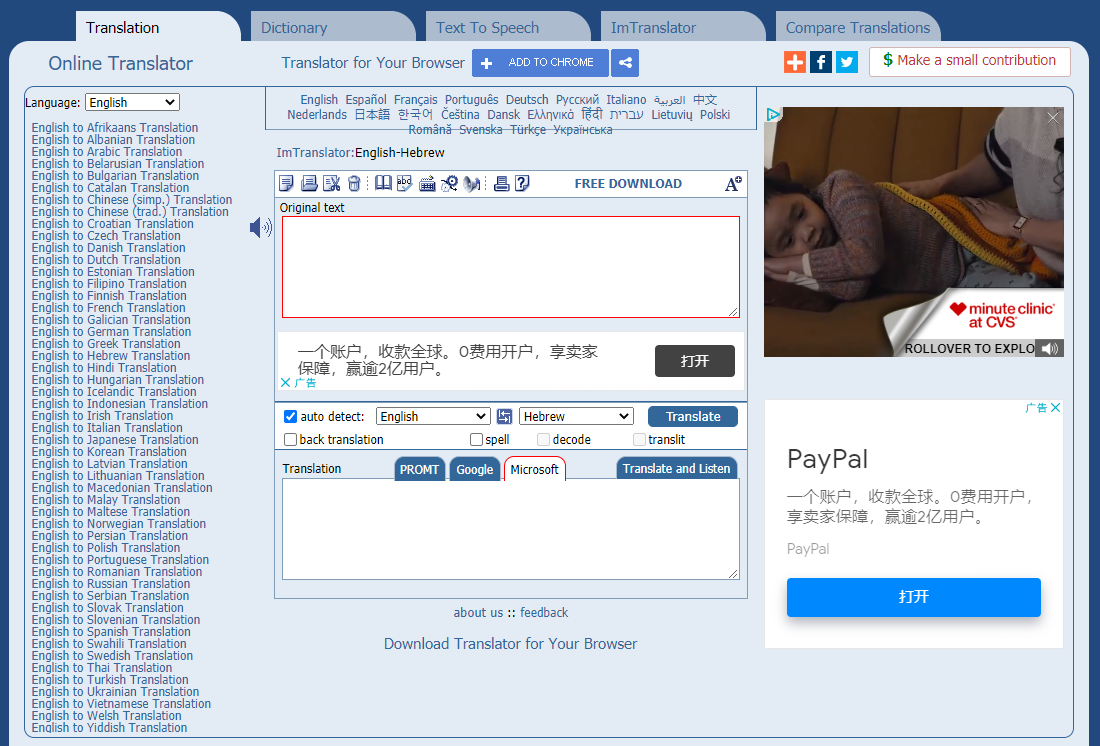Viewport: 1100px width, 746px height.
Task: Click the paste text icon in toolbar
Action: point(309,183)
